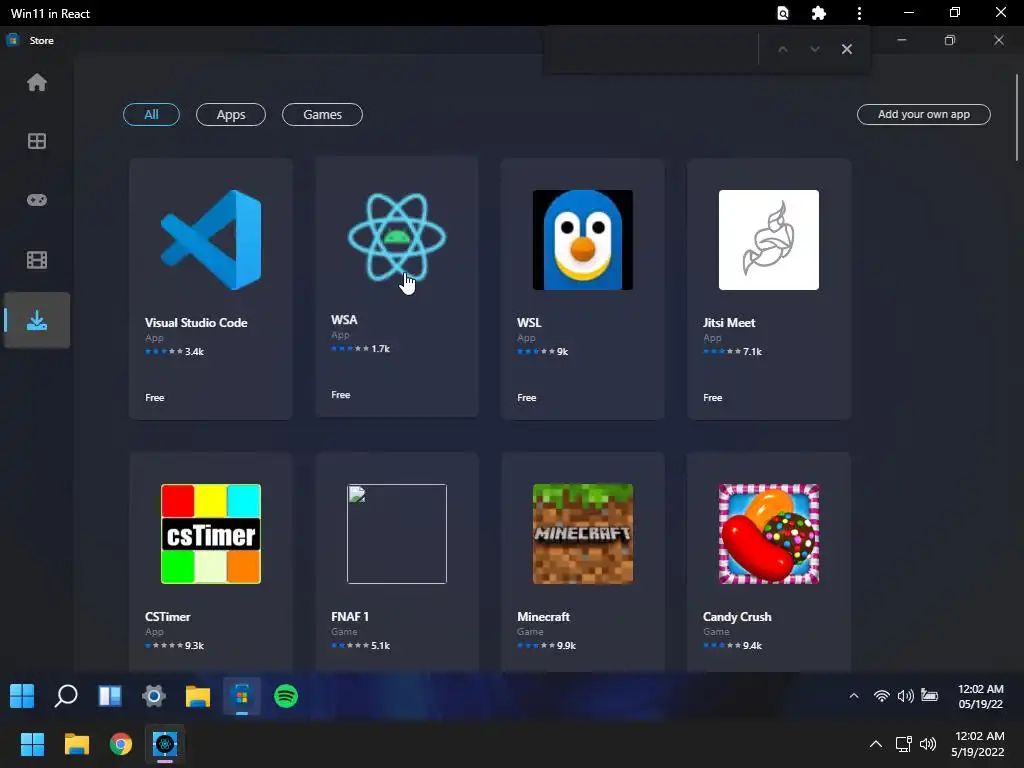1024x768 pixels.
Task: Open the host system tray volume icon
Action: [927, 744]
